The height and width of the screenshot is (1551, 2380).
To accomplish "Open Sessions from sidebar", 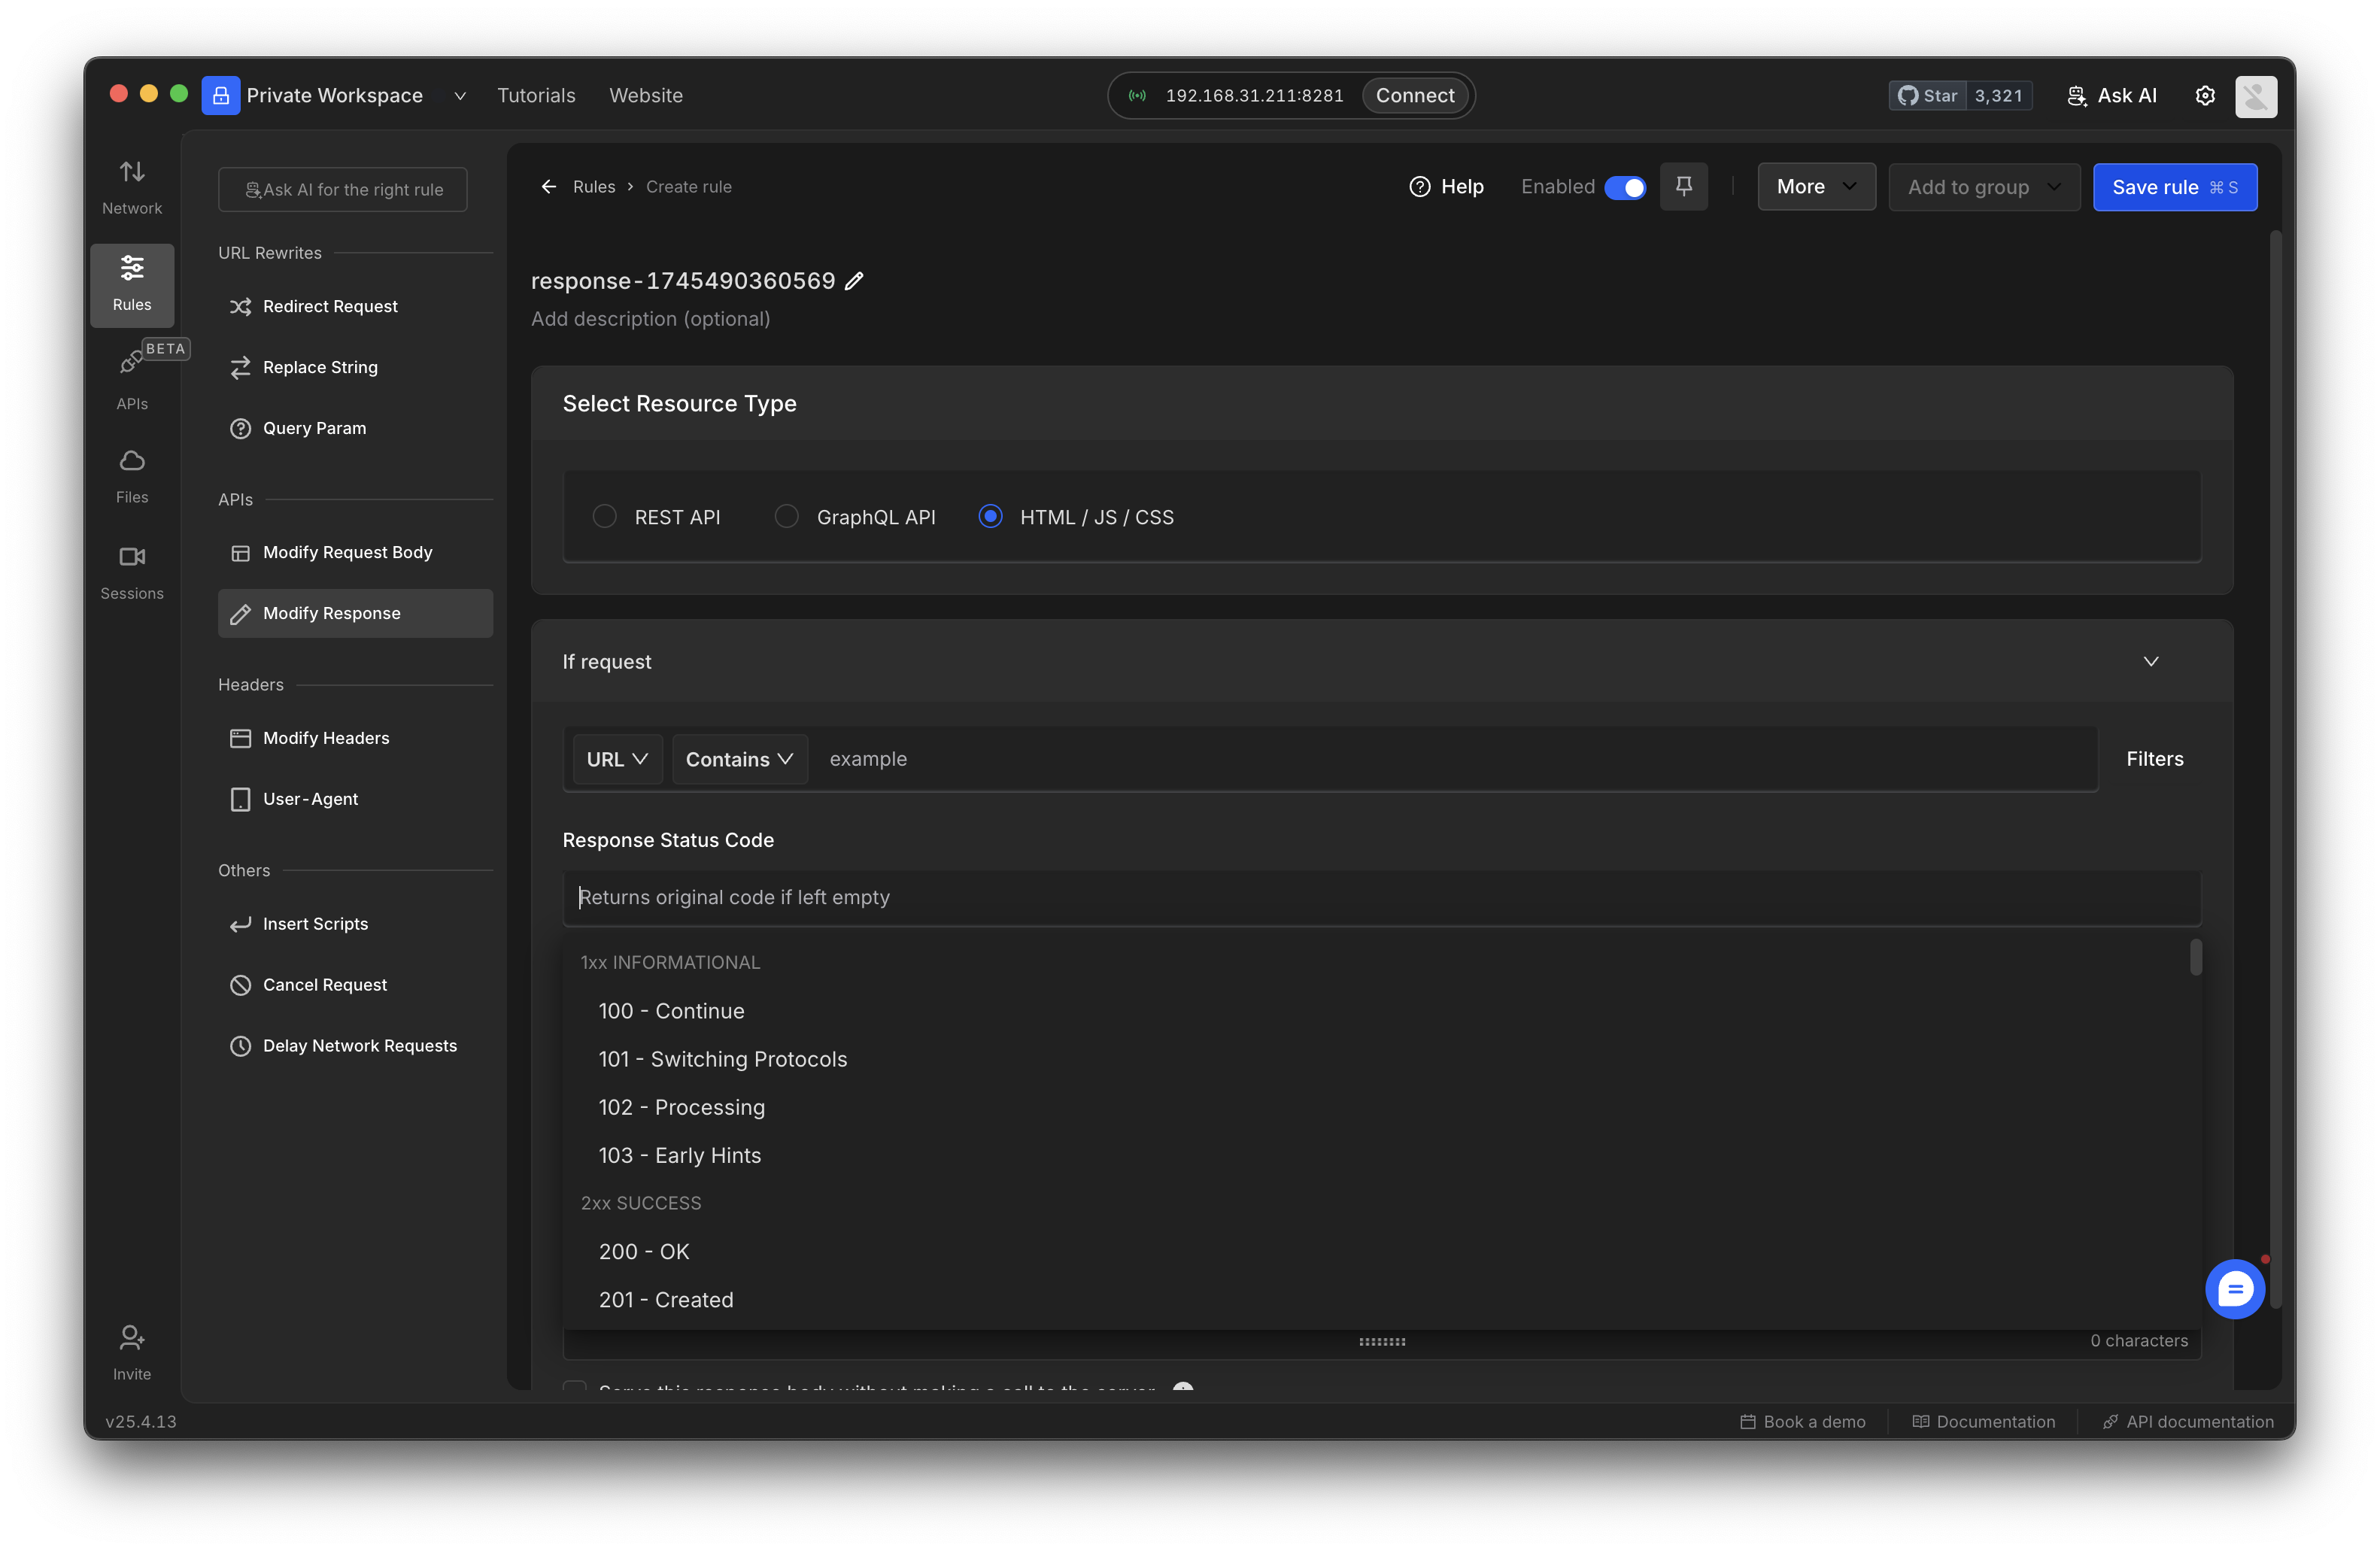I will tap(132, 572).
